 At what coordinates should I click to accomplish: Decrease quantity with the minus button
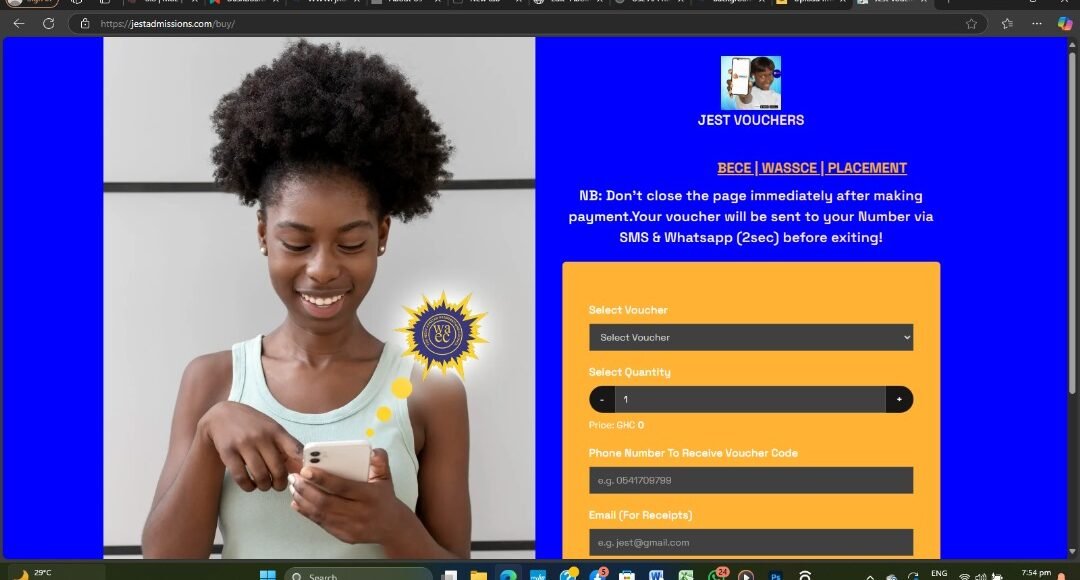click(x=602, y=400)
